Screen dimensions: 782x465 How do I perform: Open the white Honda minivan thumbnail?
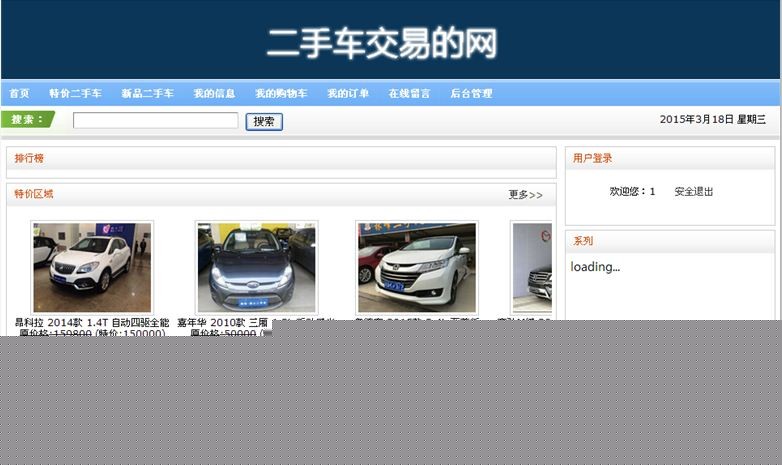[417, 267]
